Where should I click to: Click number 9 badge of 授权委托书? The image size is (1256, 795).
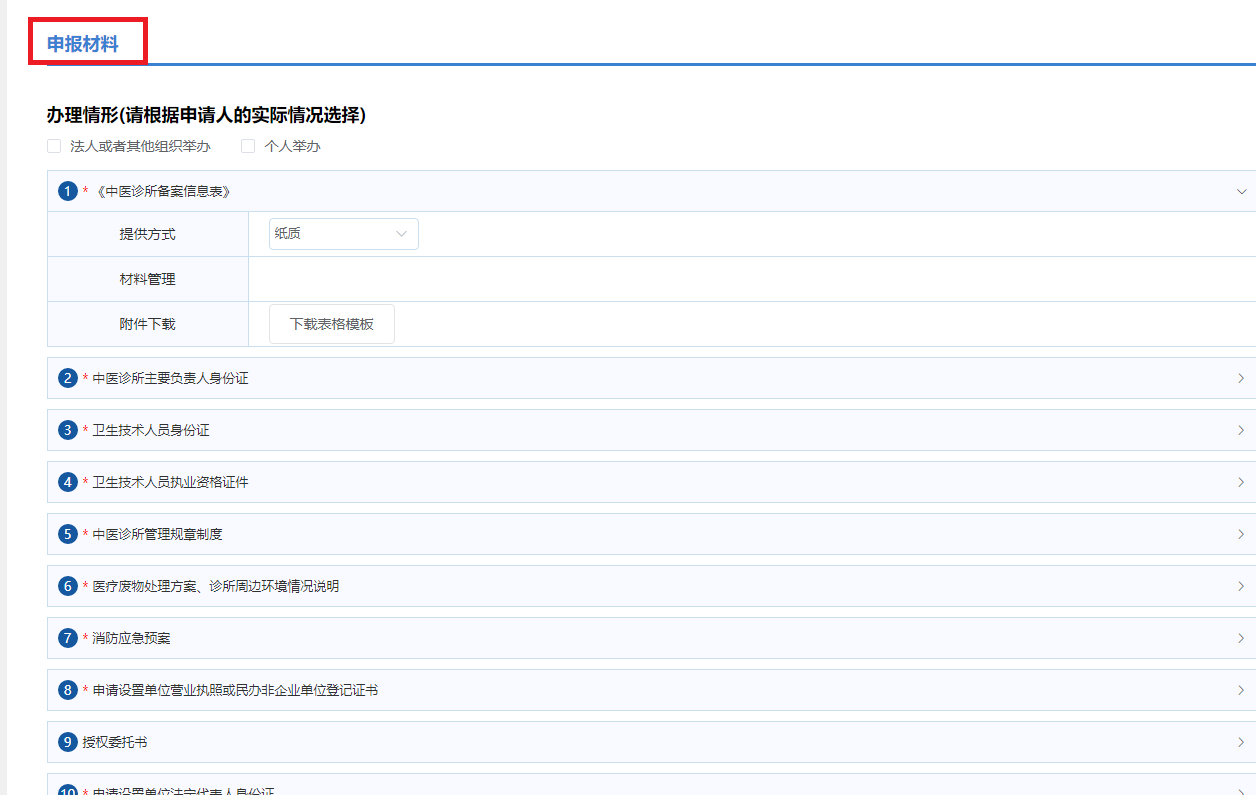[67, 742]
